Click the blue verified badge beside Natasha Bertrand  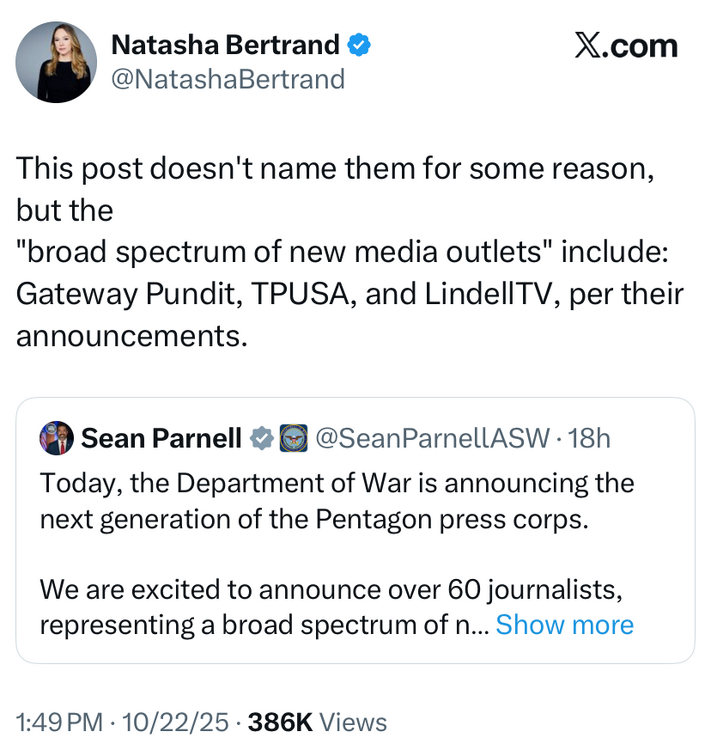point(359,44)
